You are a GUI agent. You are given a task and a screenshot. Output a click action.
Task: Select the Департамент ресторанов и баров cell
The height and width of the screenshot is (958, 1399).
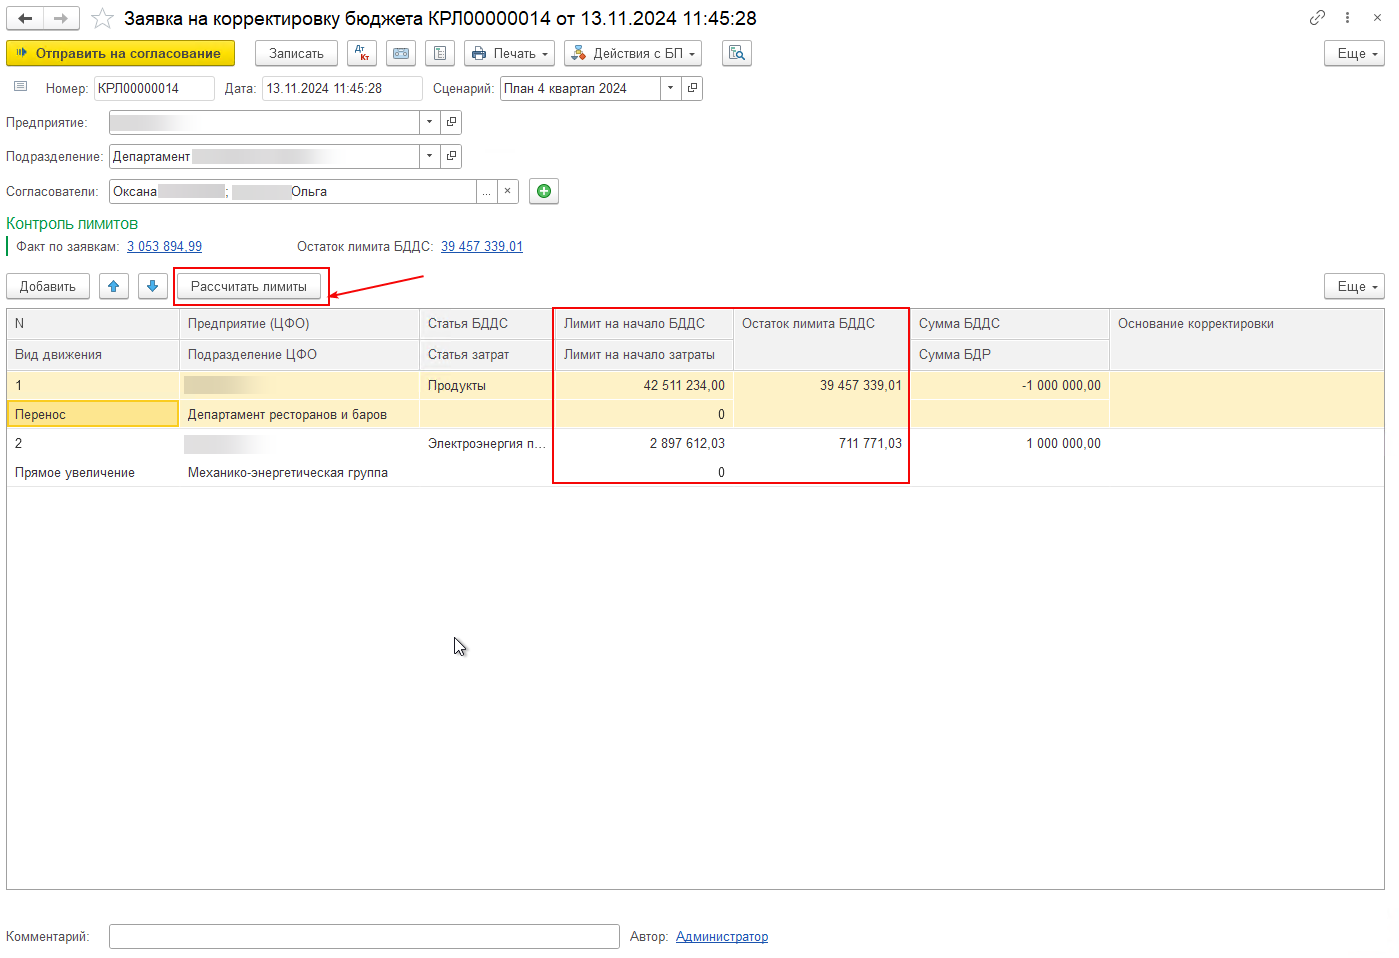(x=299, y=414)
